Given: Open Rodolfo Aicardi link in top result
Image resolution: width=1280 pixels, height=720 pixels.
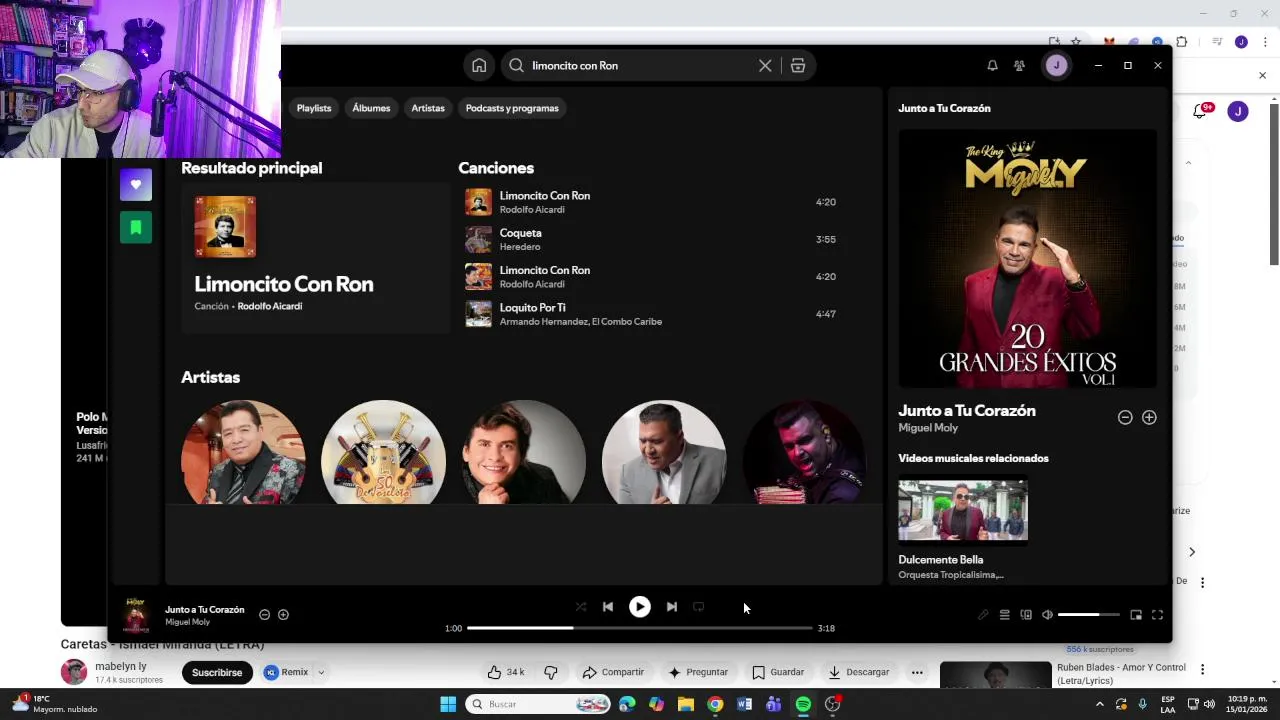Looking at the screenshot, I should click(269, 306).
